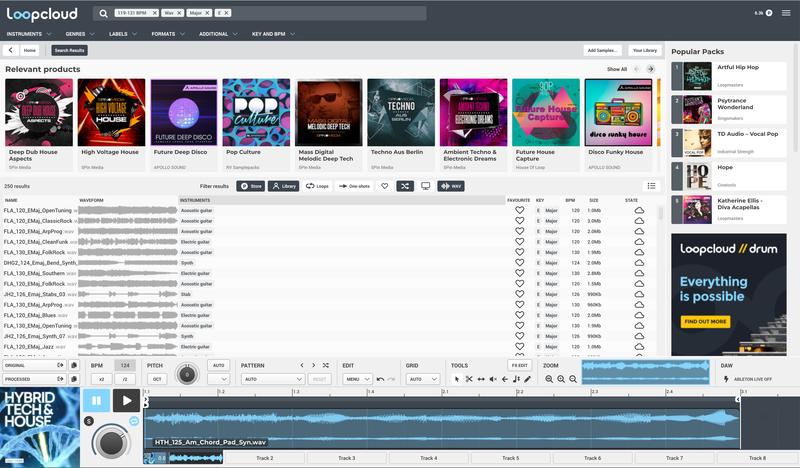800x468 pixels.
Task: Open the Grid AUTO dropdown
Action: coord(421,380)
